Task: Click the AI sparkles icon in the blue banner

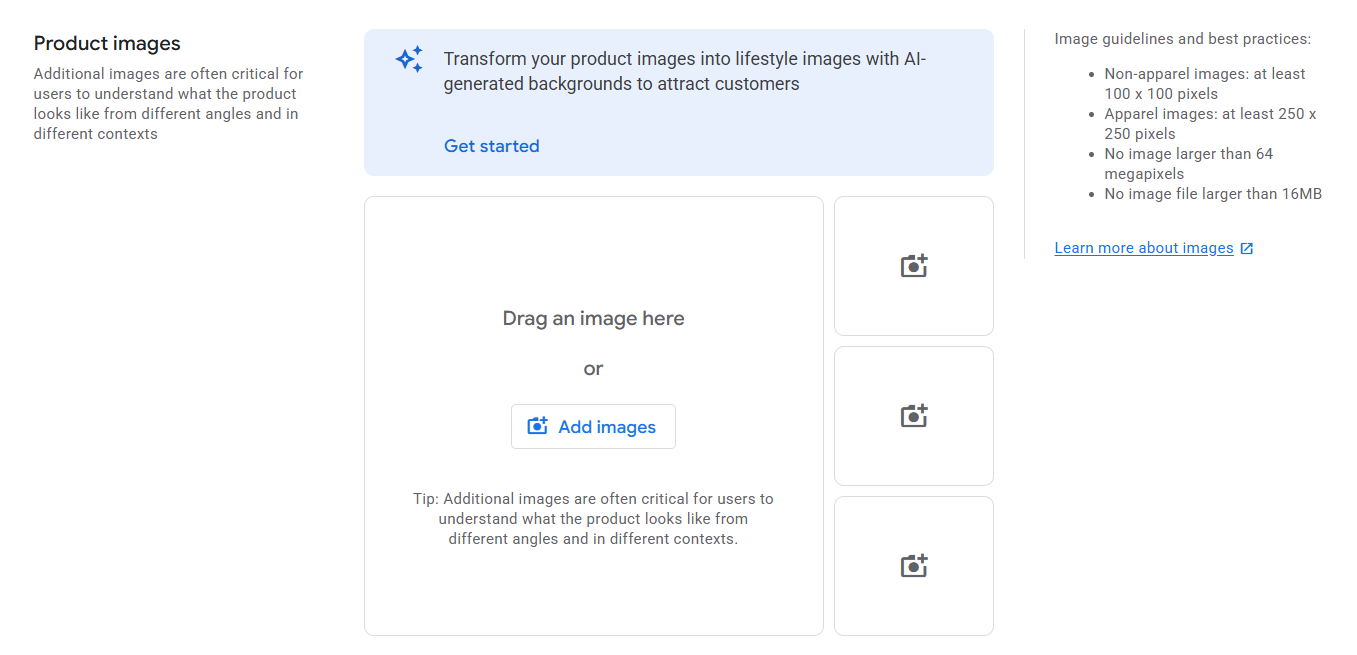Action: 409,60
